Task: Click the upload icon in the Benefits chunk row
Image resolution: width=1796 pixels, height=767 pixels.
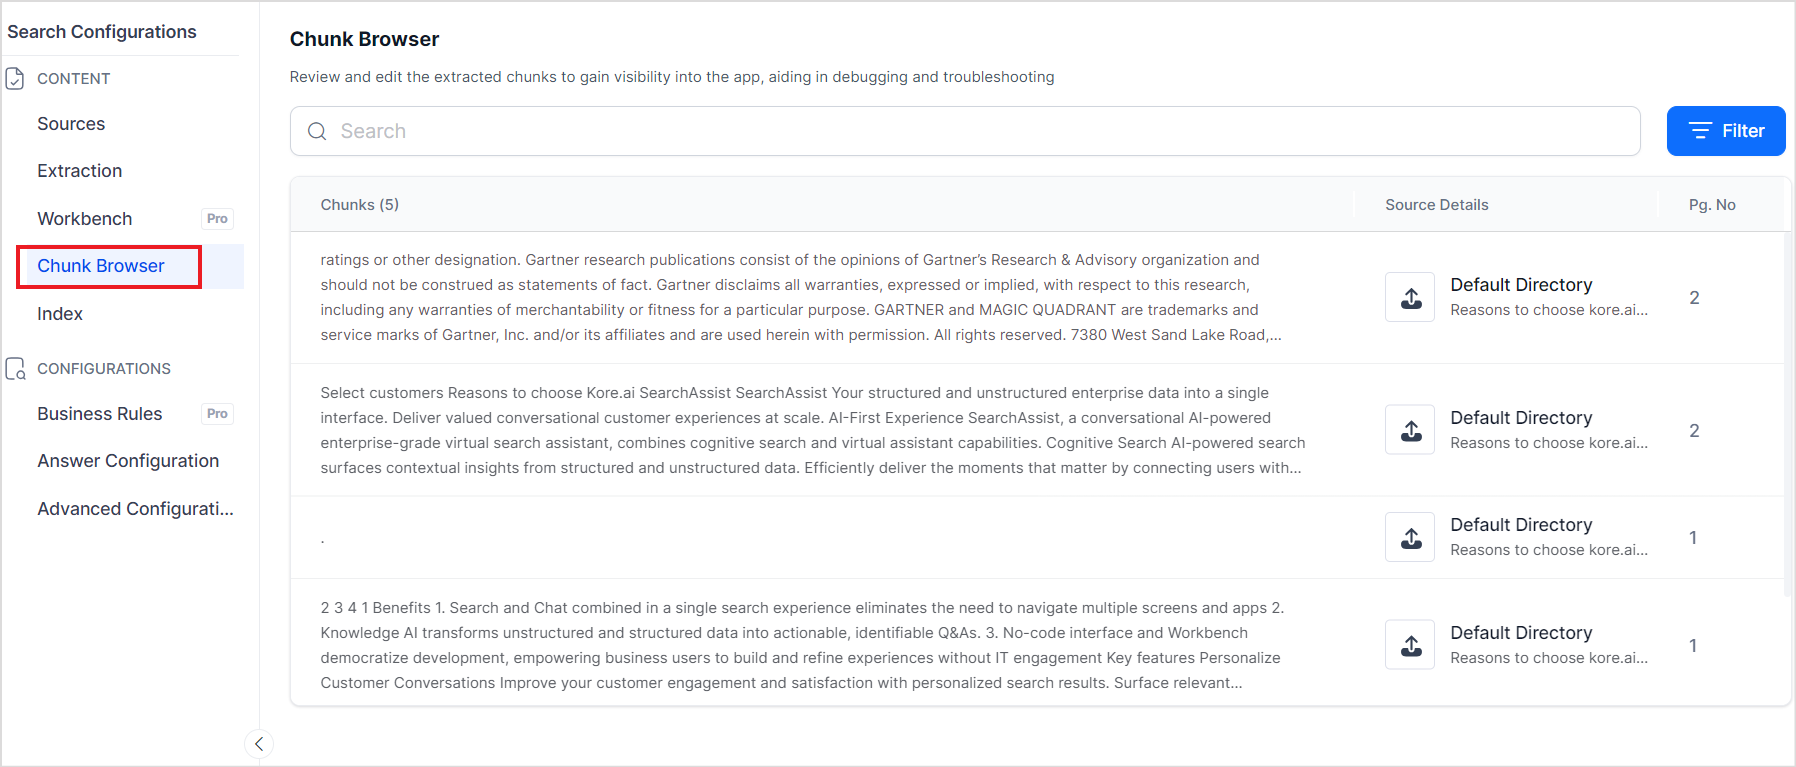Action: pyautogui.click(x=1410, y=646)
